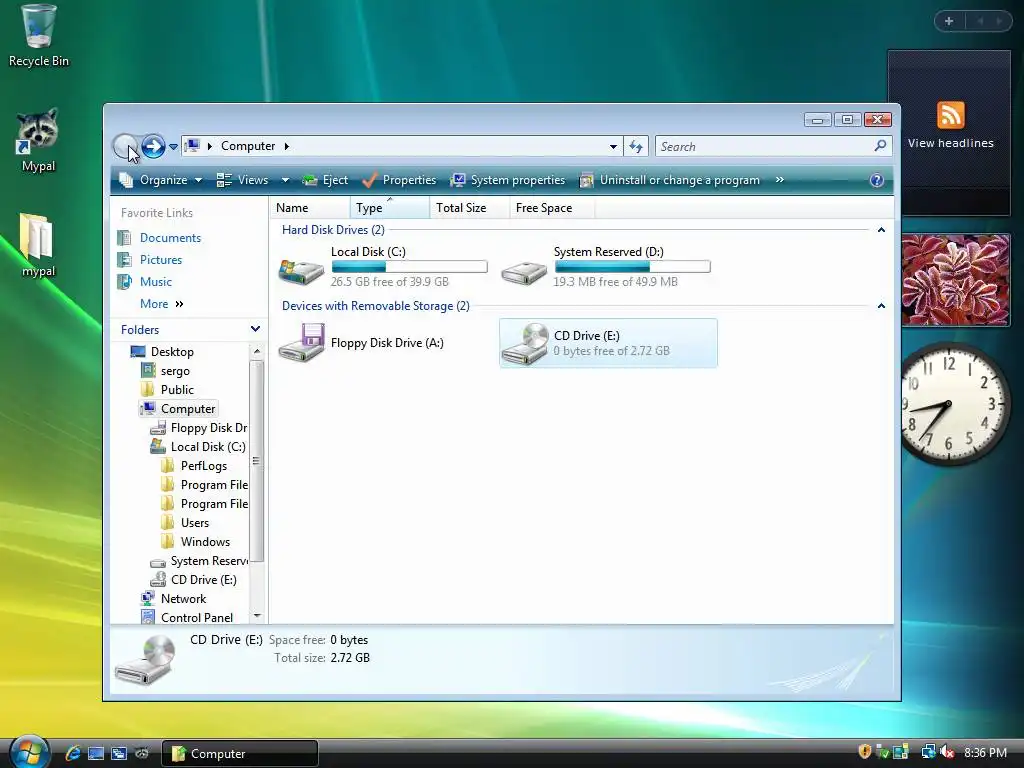Click the muted volume tray icon
This screenshot has height=768, width=1024.
(x=946, y=752)
